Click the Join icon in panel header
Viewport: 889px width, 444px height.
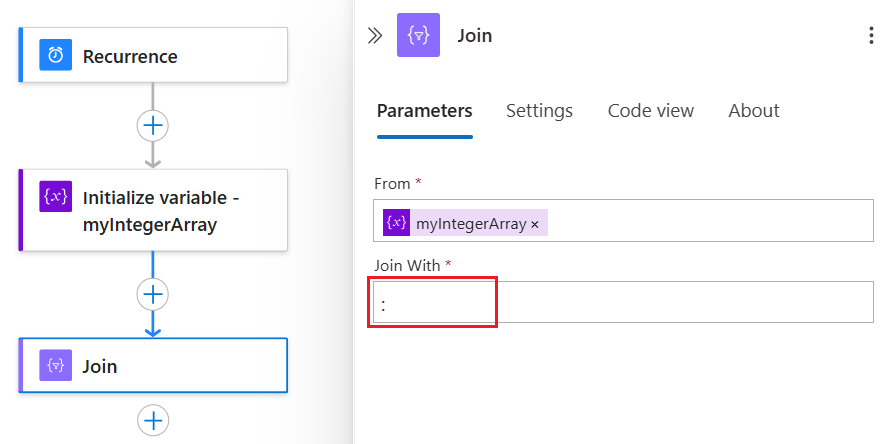[418, 35]
